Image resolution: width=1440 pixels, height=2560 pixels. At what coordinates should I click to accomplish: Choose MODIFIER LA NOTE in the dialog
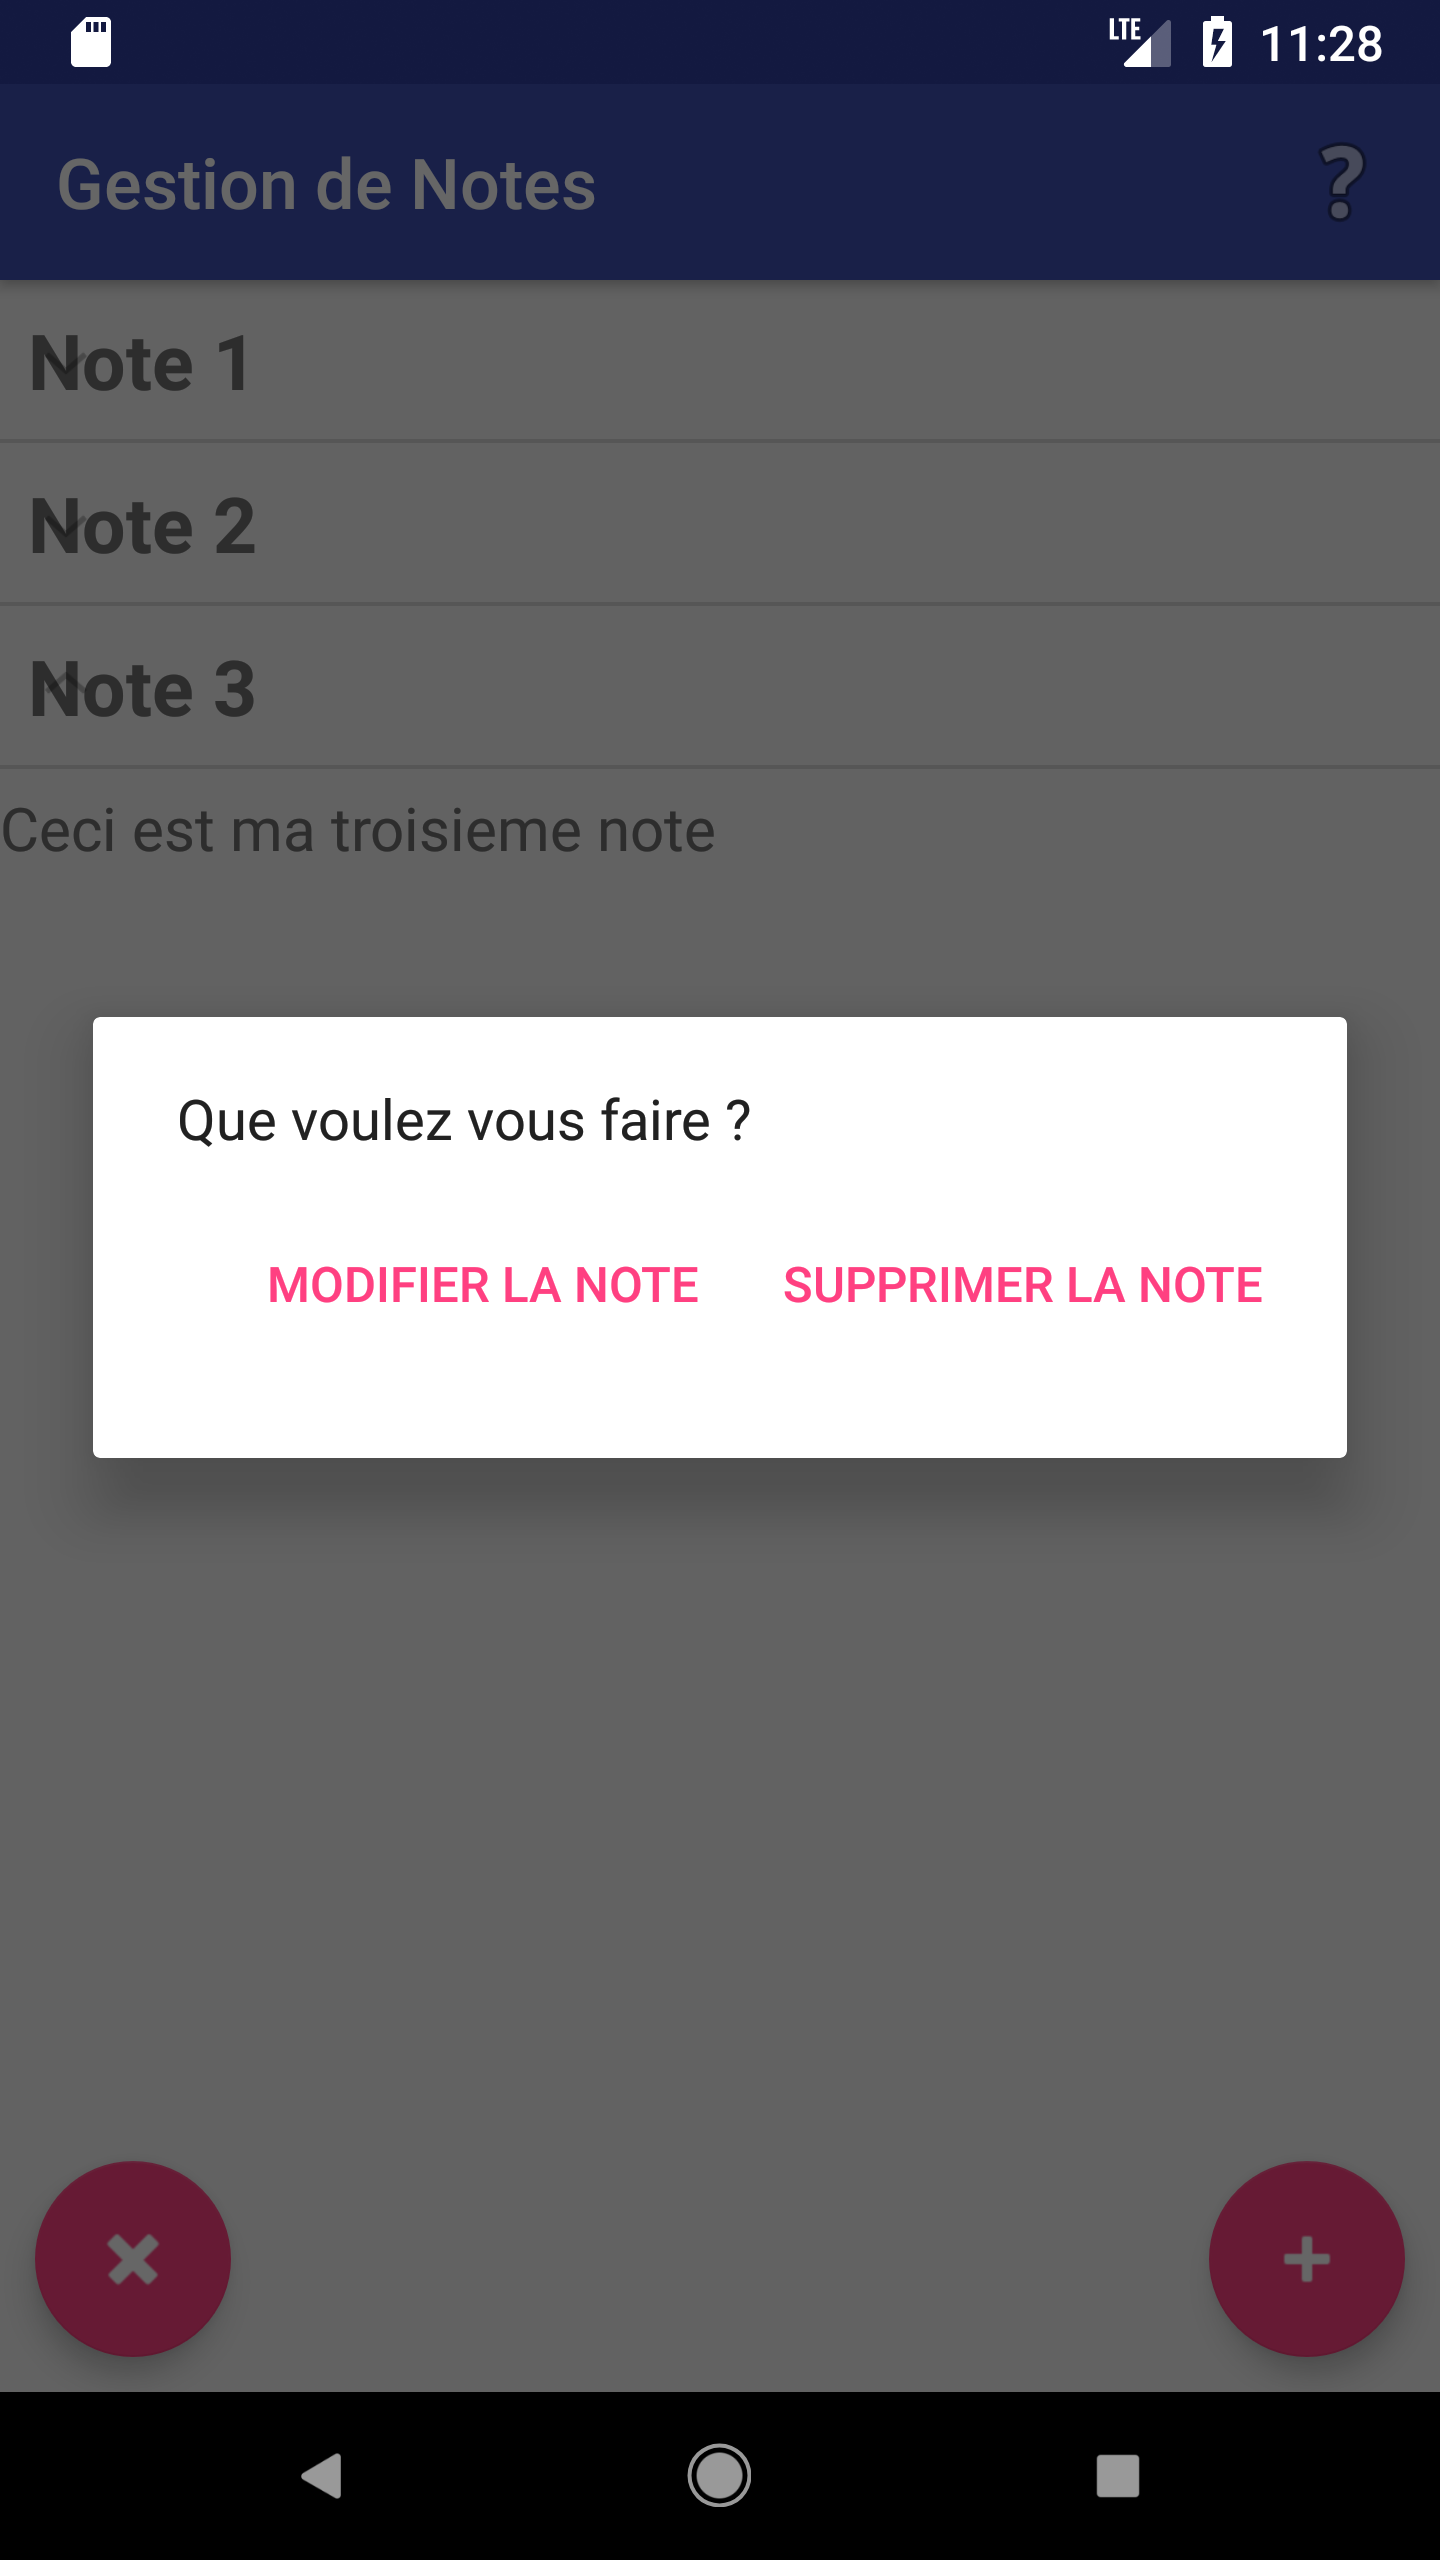(x=483, y=1285)
